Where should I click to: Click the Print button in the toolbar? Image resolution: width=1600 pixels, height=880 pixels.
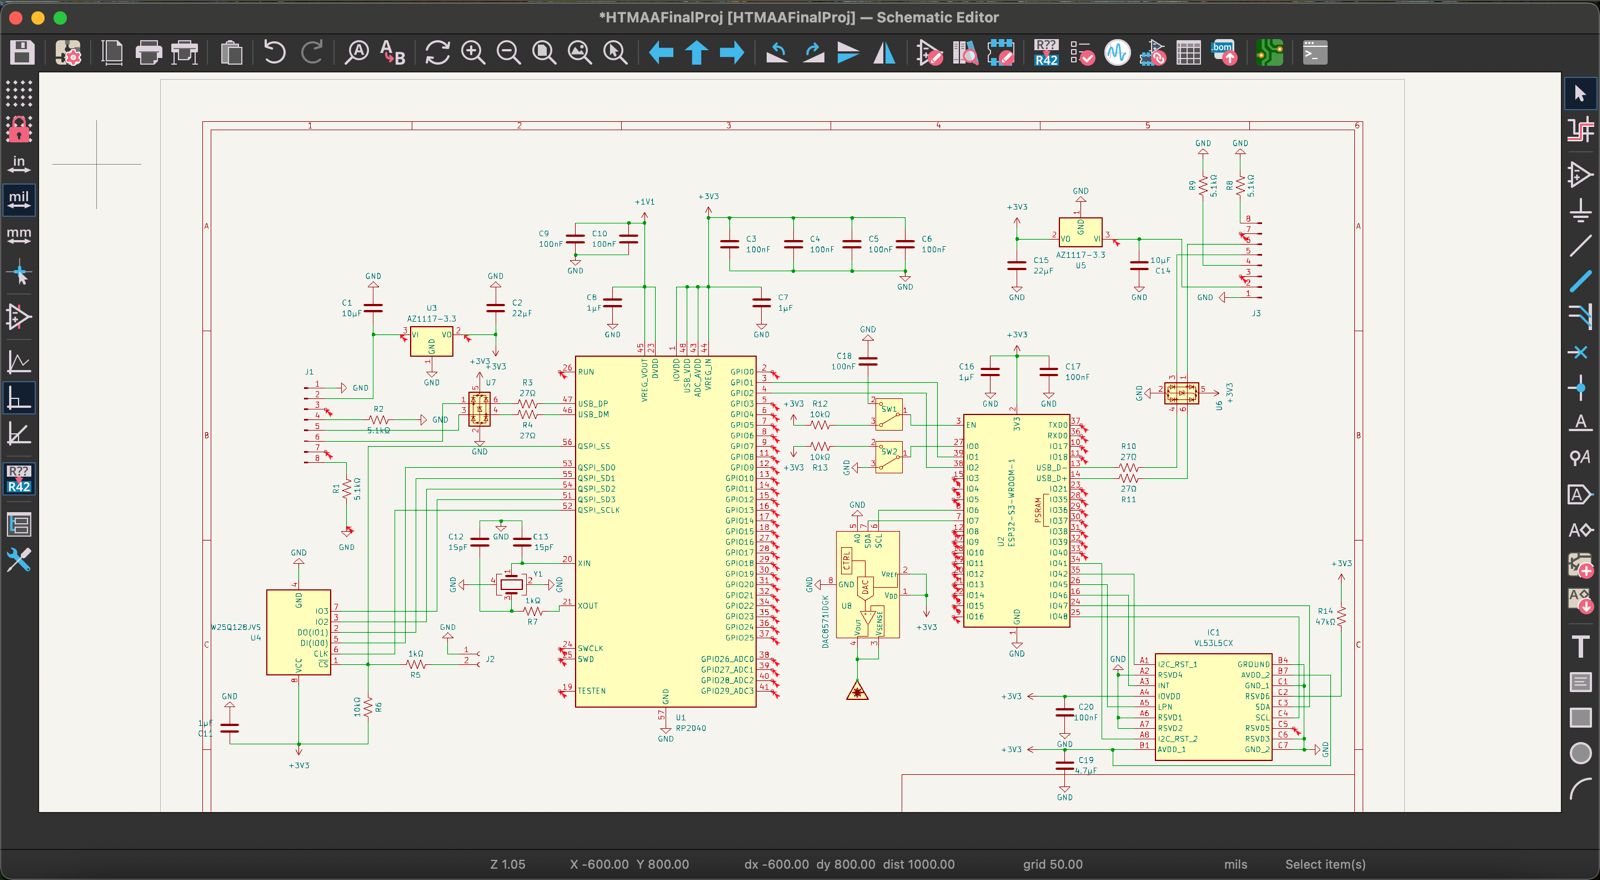coord(148,53)
